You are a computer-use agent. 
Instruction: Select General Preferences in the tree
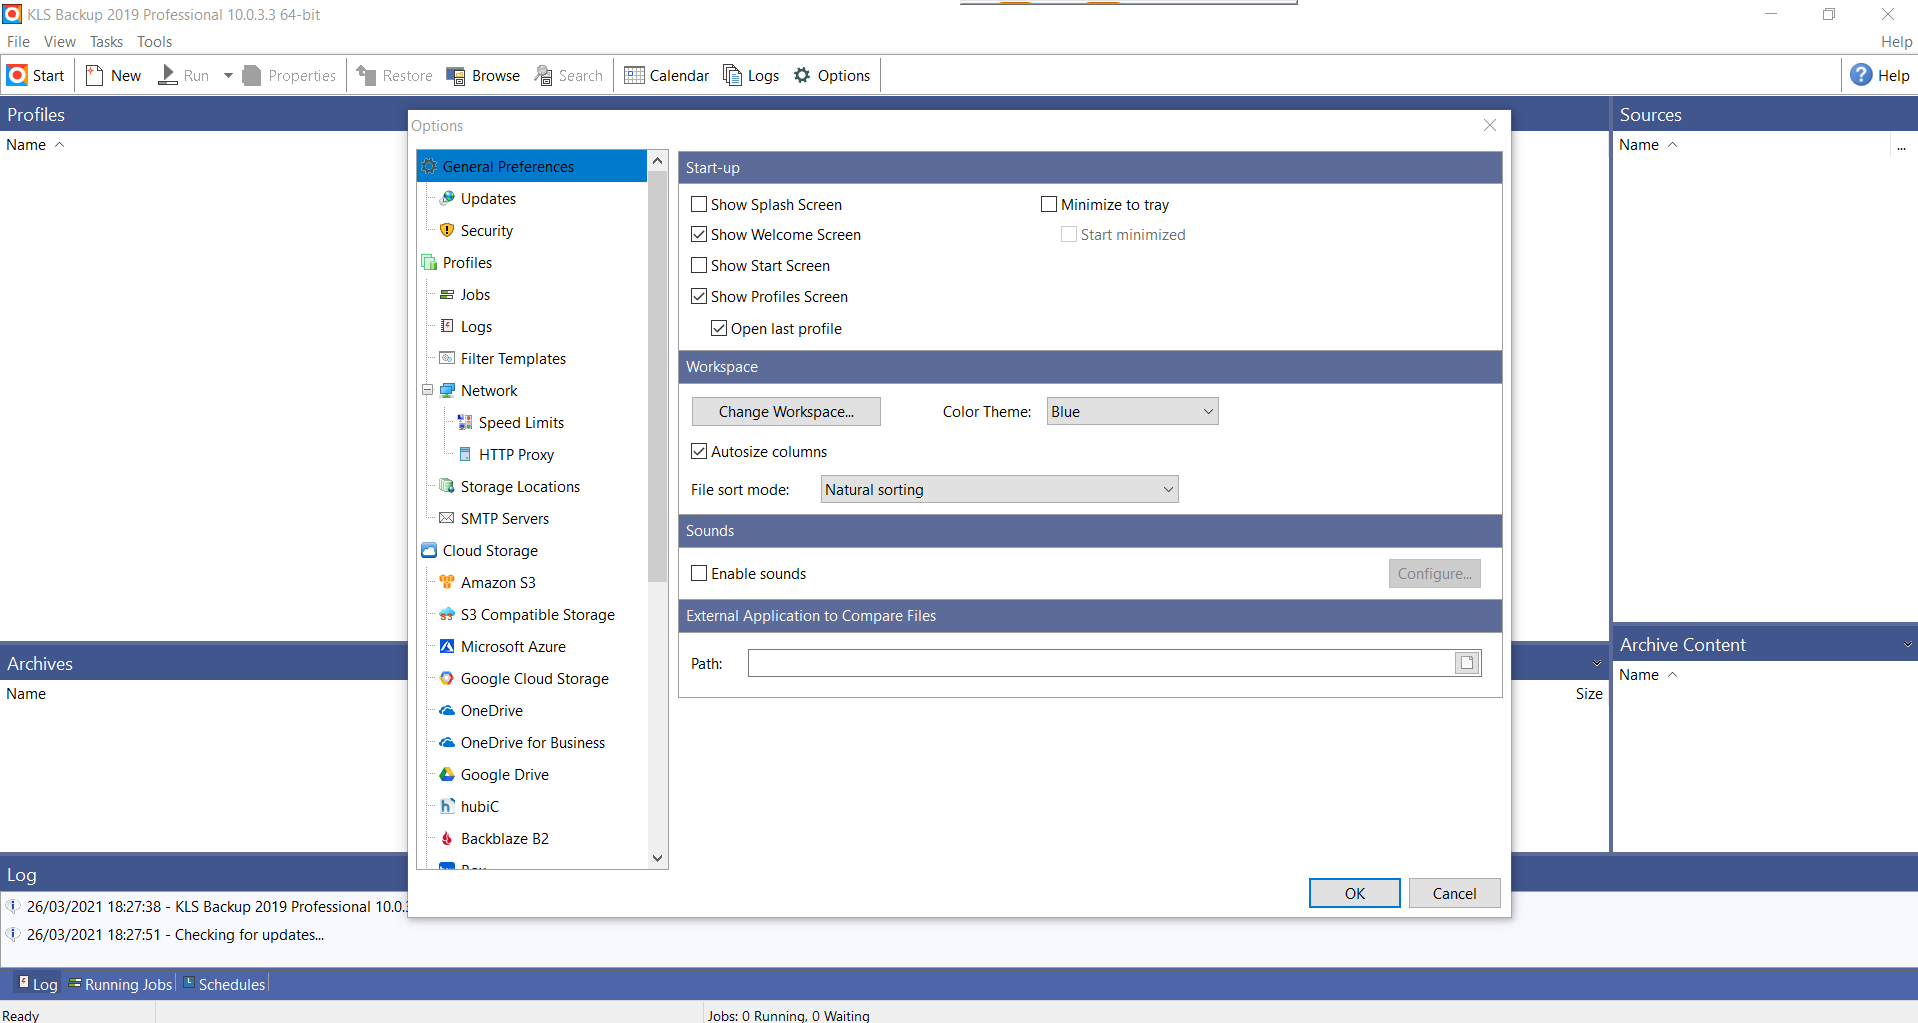coord(531,166)
